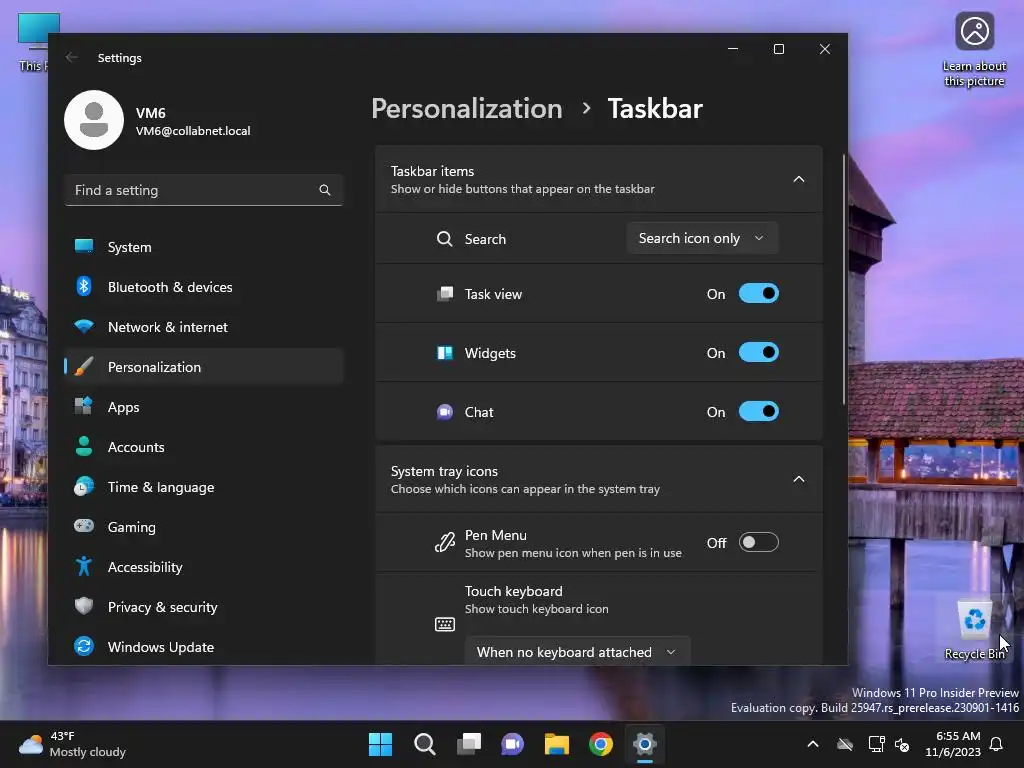Open the Search icon only dropdown
This screenshot has height=768, width=1024.
coord(702,238)
